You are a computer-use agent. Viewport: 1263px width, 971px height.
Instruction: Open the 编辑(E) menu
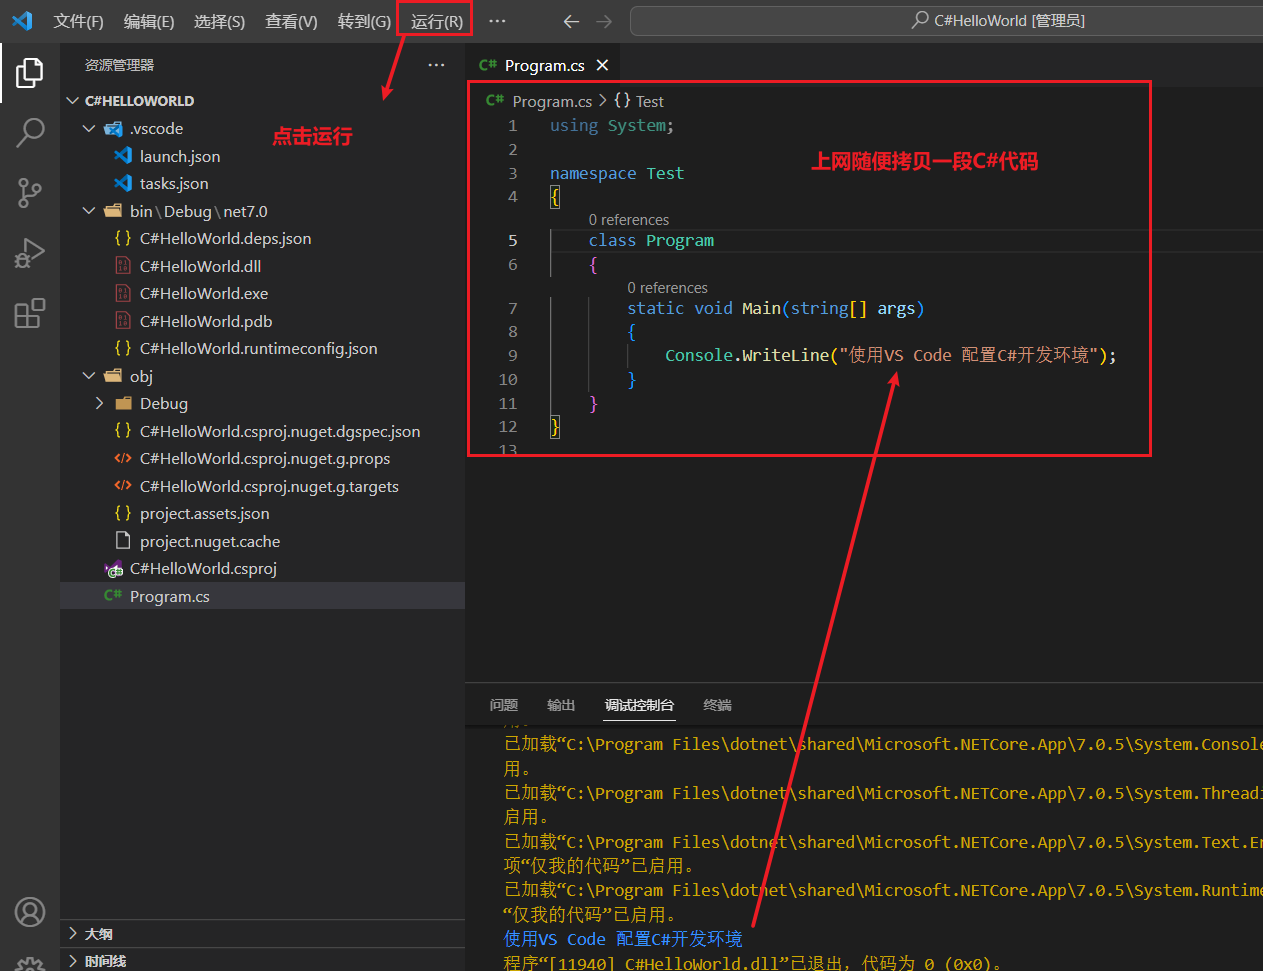149,21
